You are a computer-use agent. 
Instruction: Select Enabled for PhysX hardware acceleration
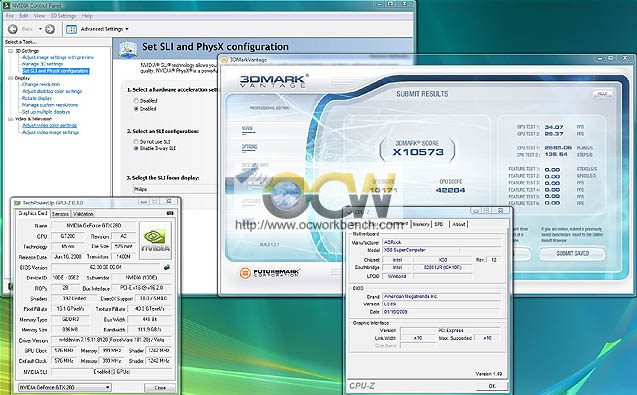pyautogui.click(x=136, y=109)
